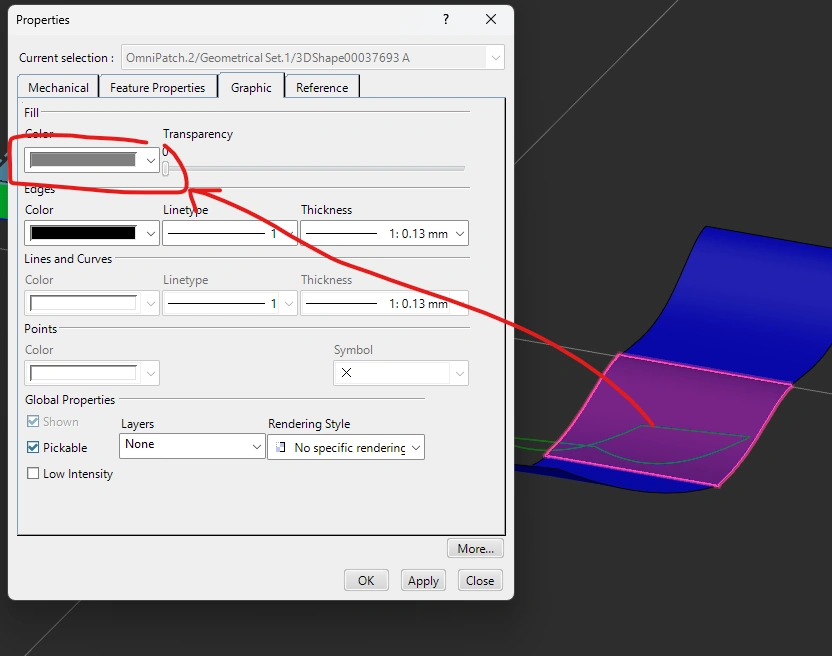Open the Layers None dropdown
832x656 pixels.
tap(192, 446)
